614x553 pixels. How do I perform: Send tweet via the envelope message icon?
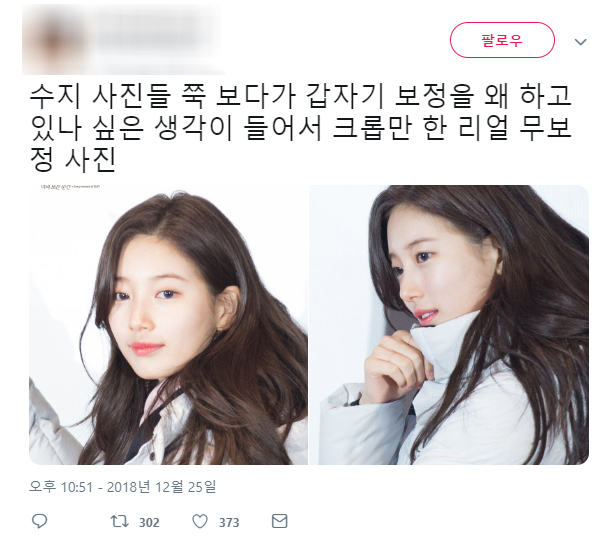click(280, 521)
